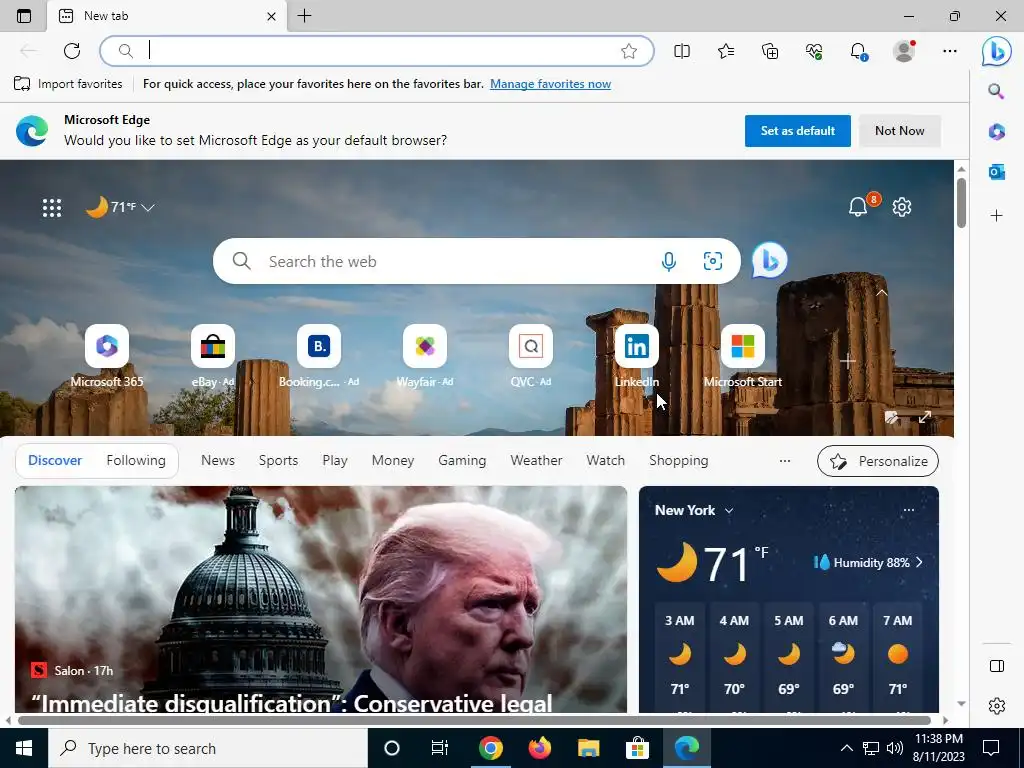The height and width of the screenshot is (768, 1024).
Task: Start visual search camera icon
Action: pyautogui.click(x=712, y=262)
